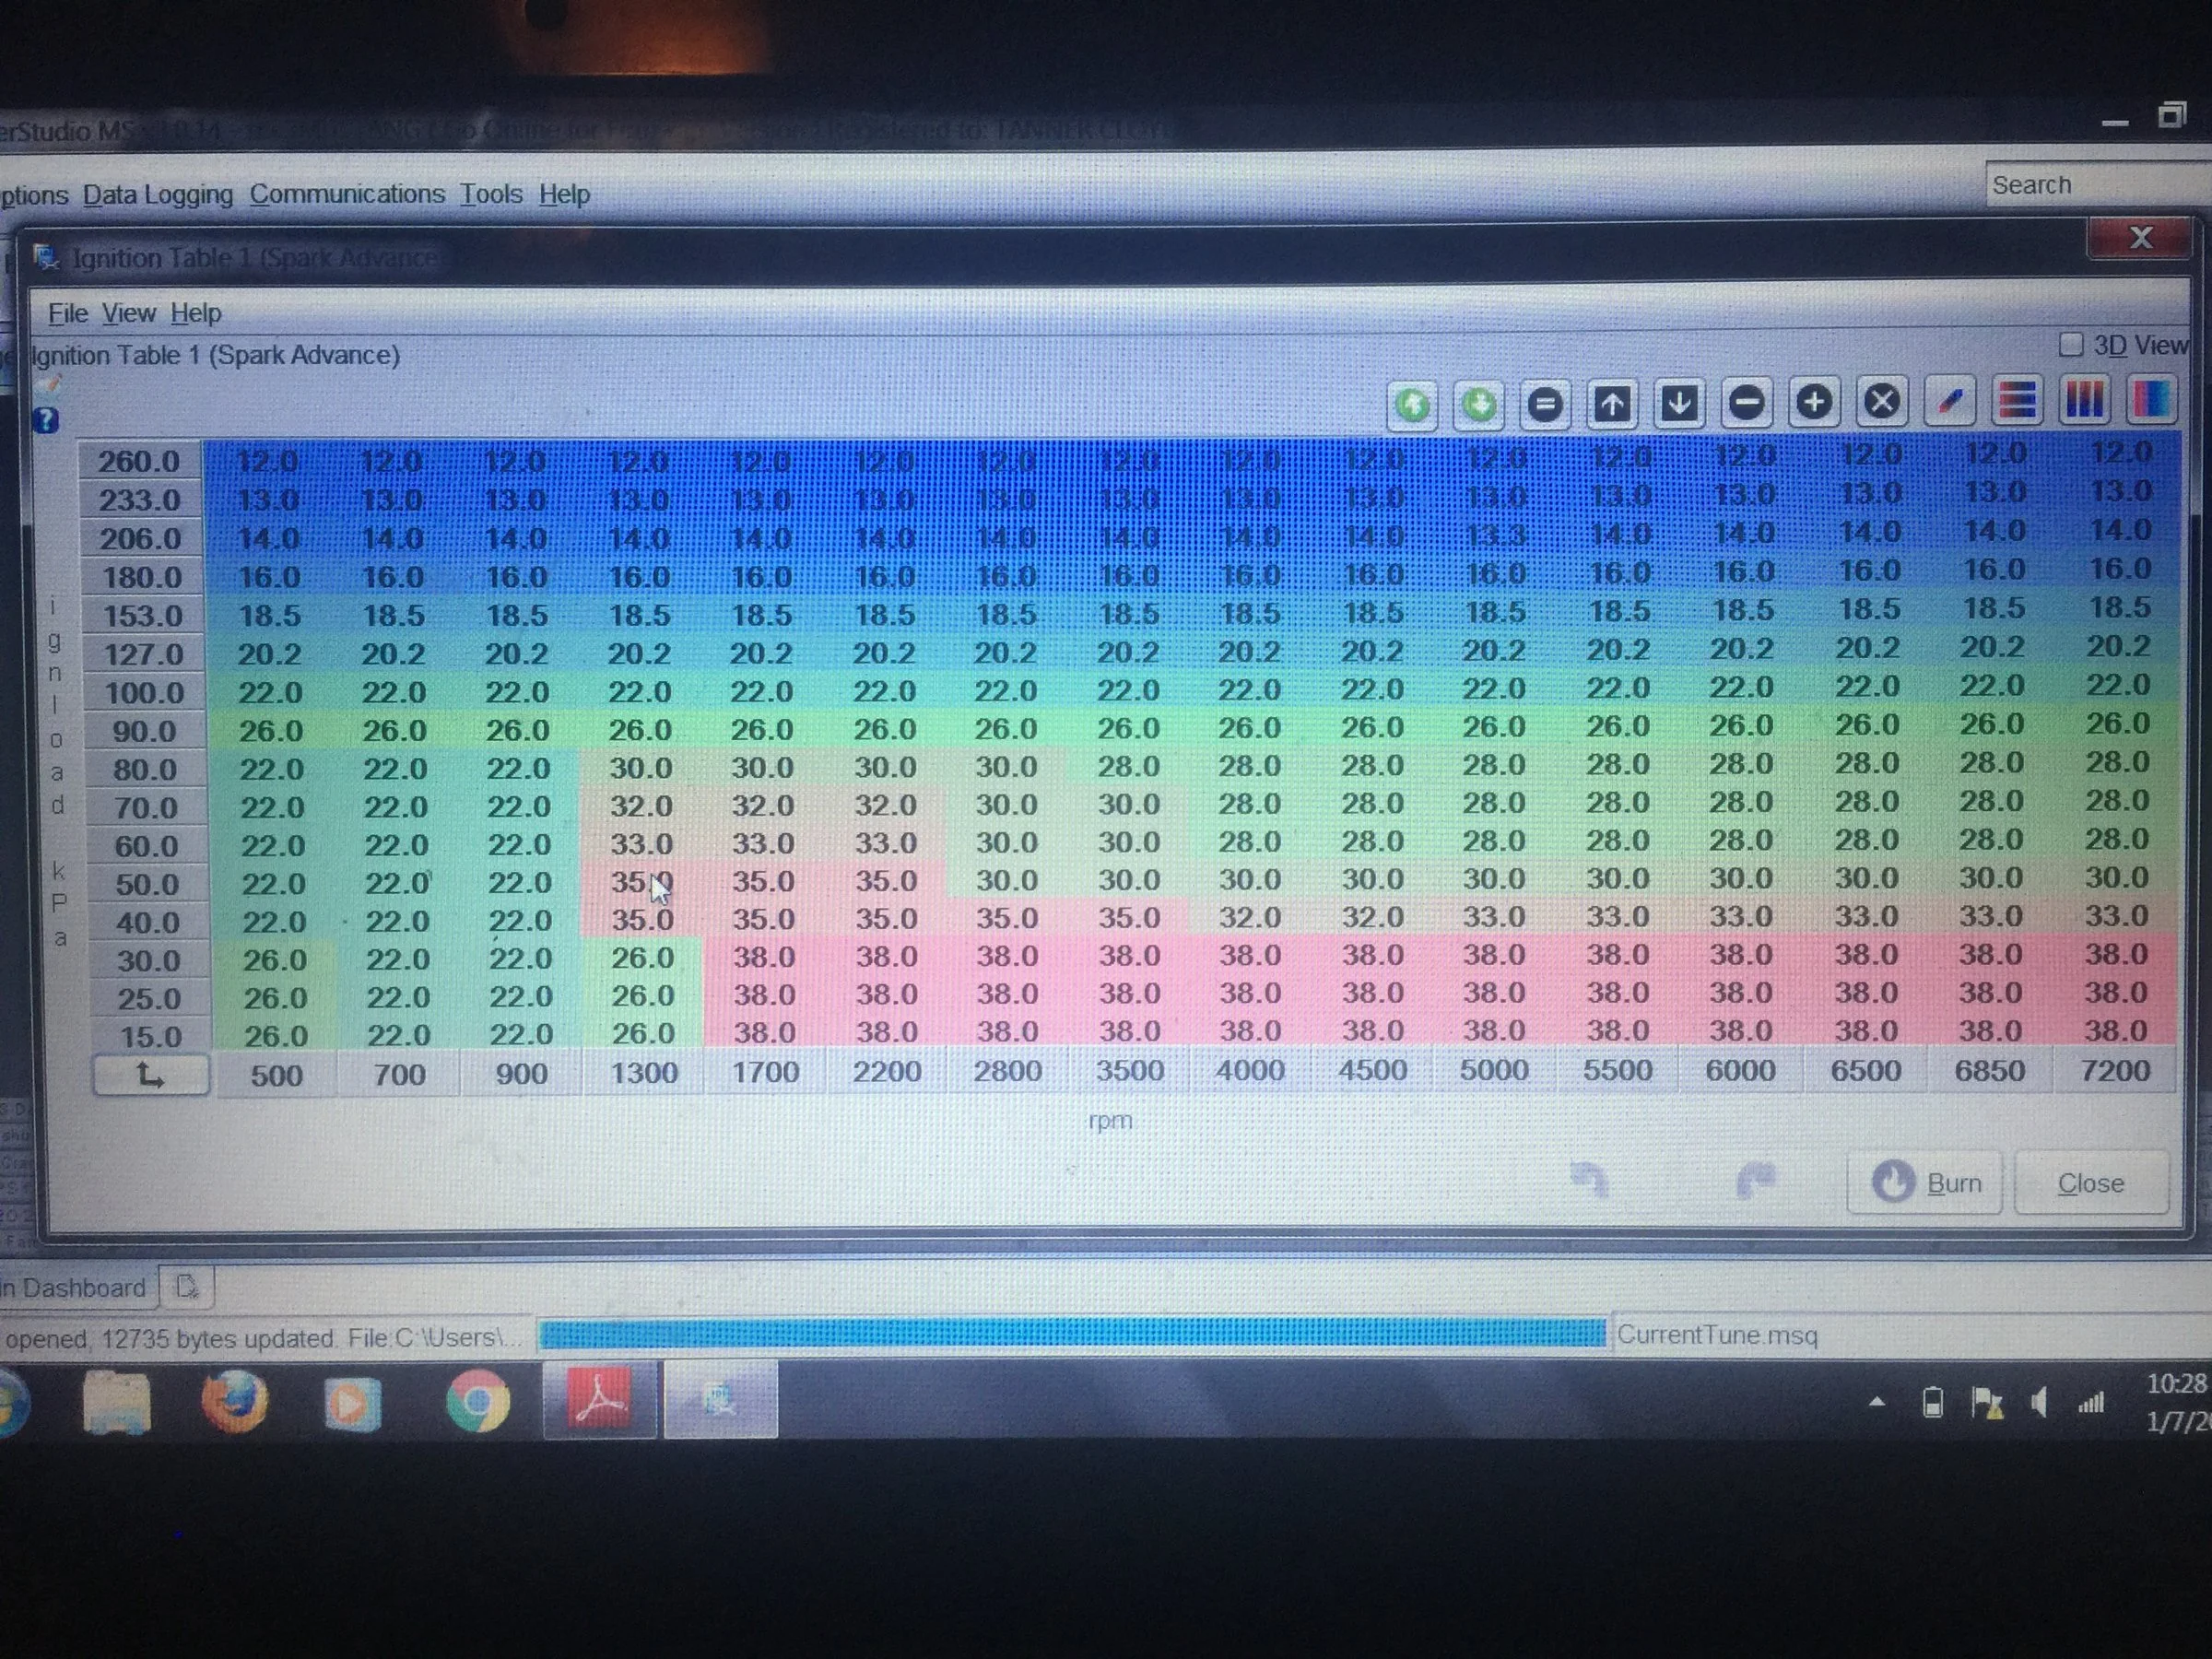2212x1659 pixels.
Task: Open the Tools menu
Action: [491, 193]
